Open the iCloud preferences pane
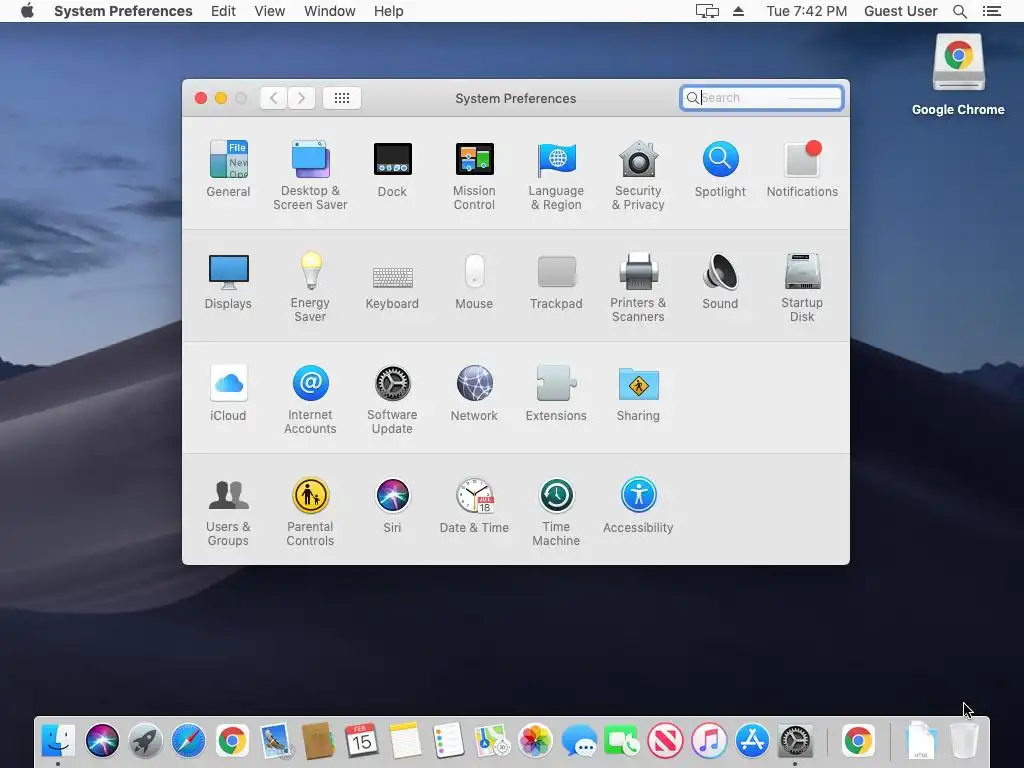The height and width of the screenshot is (768, 1024). click(228, 393)
